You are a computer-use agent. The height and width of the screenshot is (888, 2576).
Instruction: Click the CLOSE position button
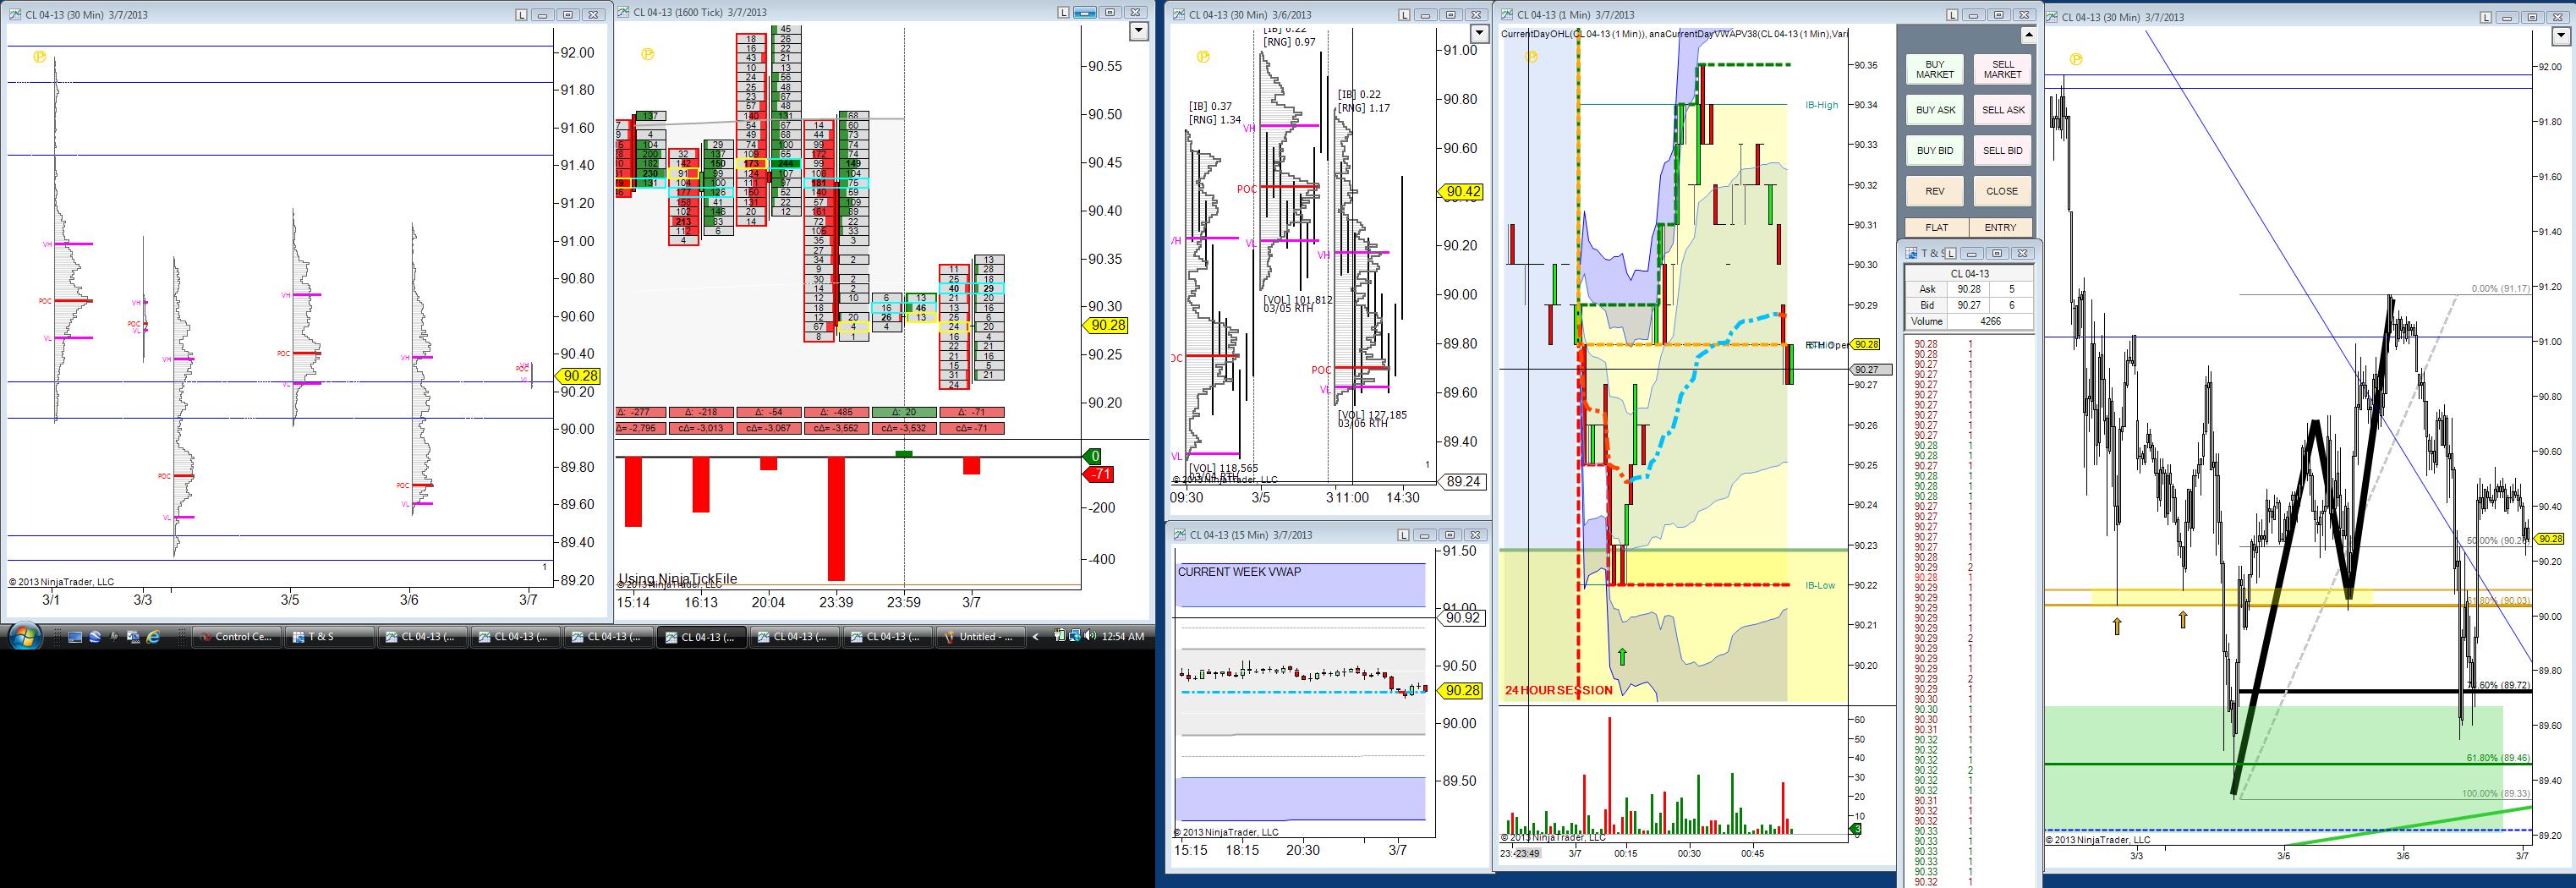point(2002,191)
